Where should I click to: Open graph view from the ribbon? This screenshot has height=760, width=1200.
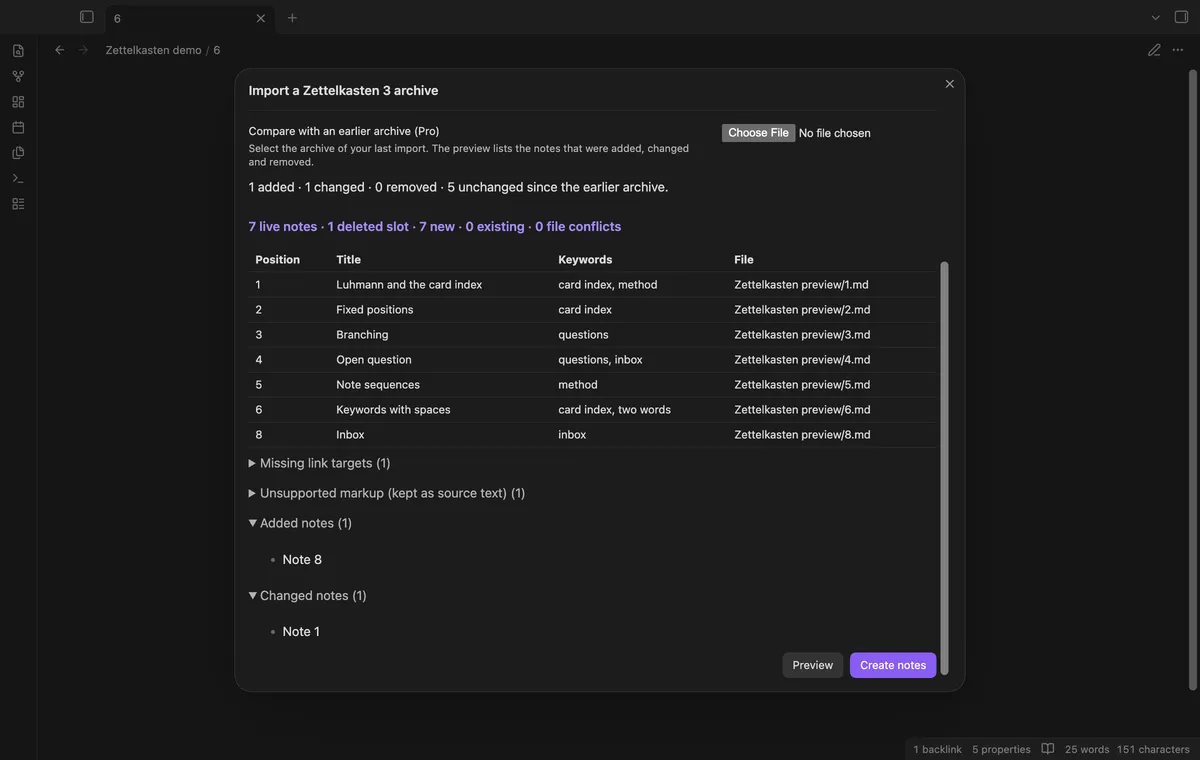[18, 76]
